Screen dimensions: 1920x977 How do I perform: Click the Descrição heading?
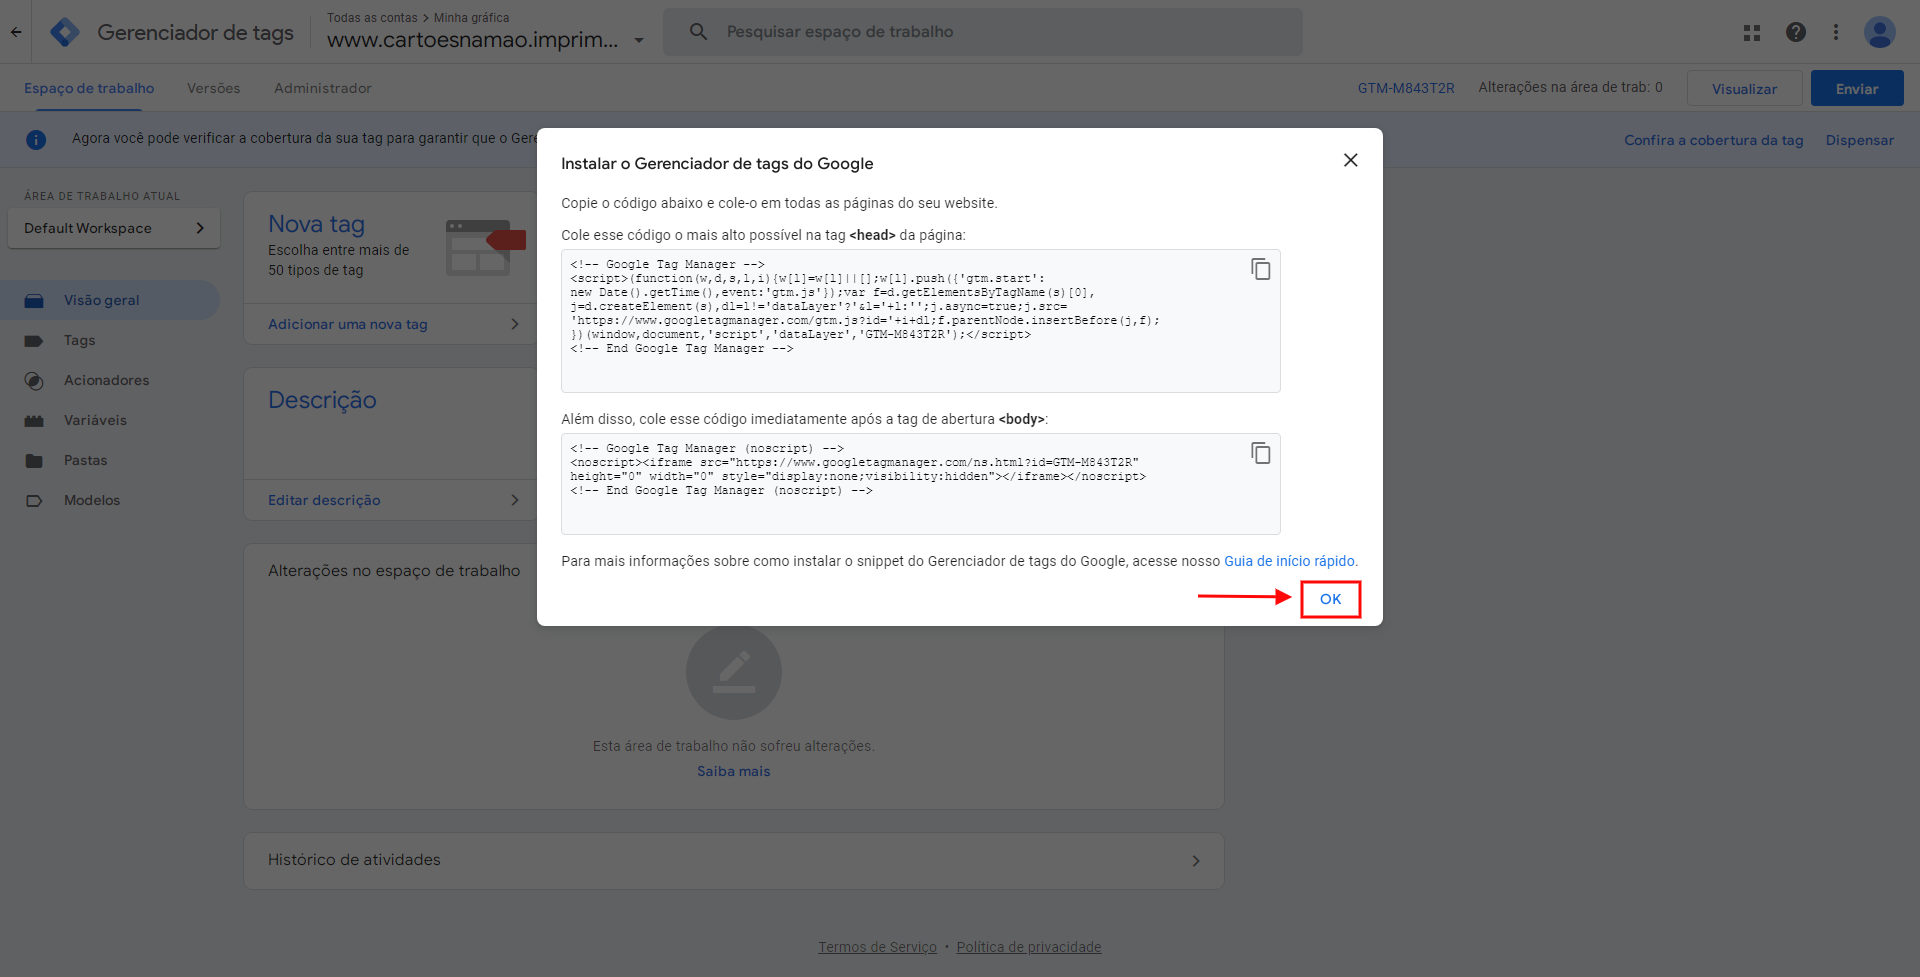[x=322, y=400]
